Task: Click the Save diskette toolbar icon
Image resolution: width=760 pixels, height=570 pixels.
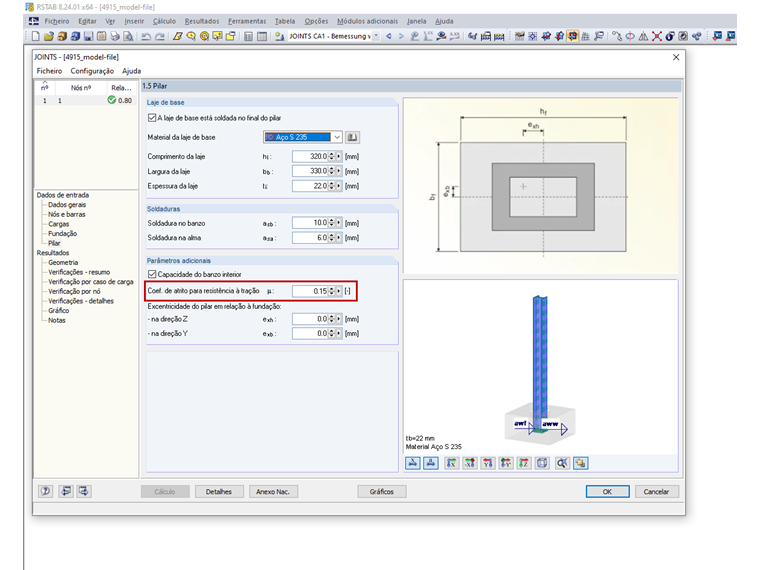Action: (x=88, y=36)
